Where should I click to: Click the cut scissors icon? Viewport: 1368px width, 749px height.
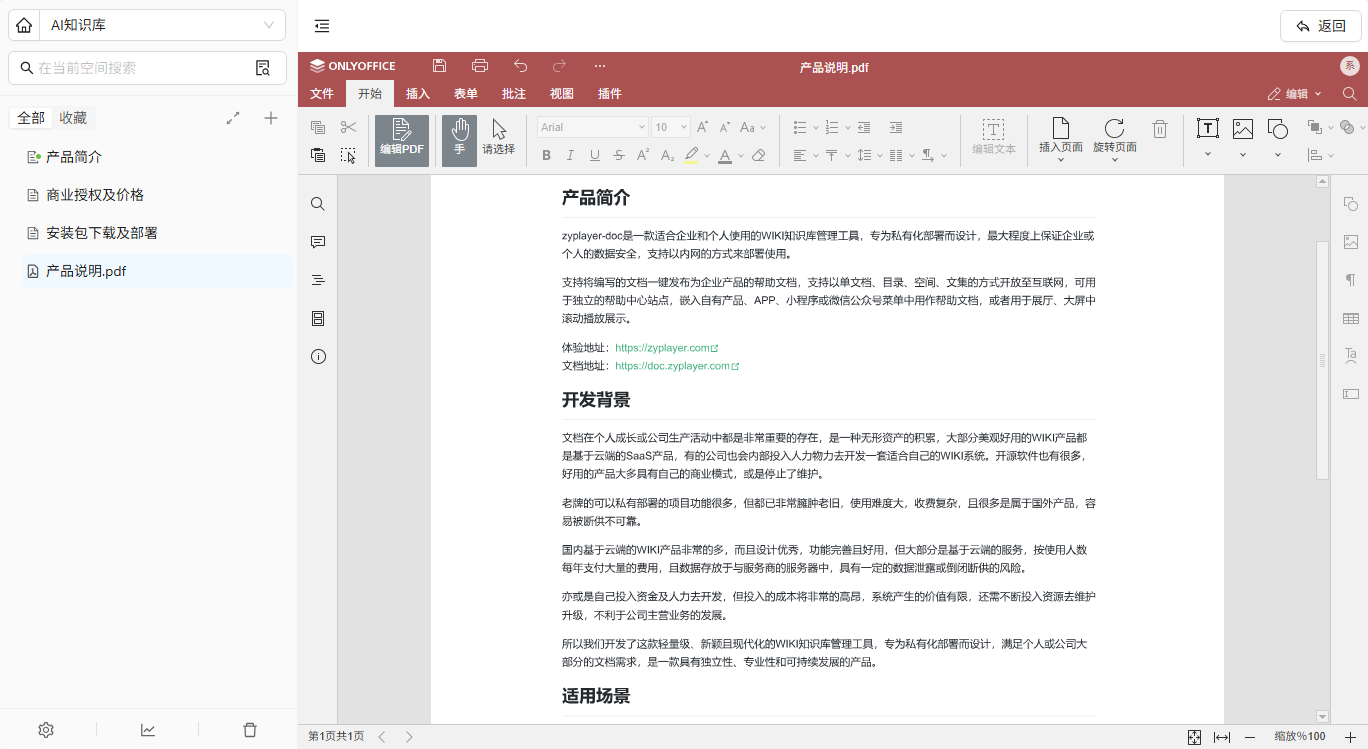(x=348, y=127)
